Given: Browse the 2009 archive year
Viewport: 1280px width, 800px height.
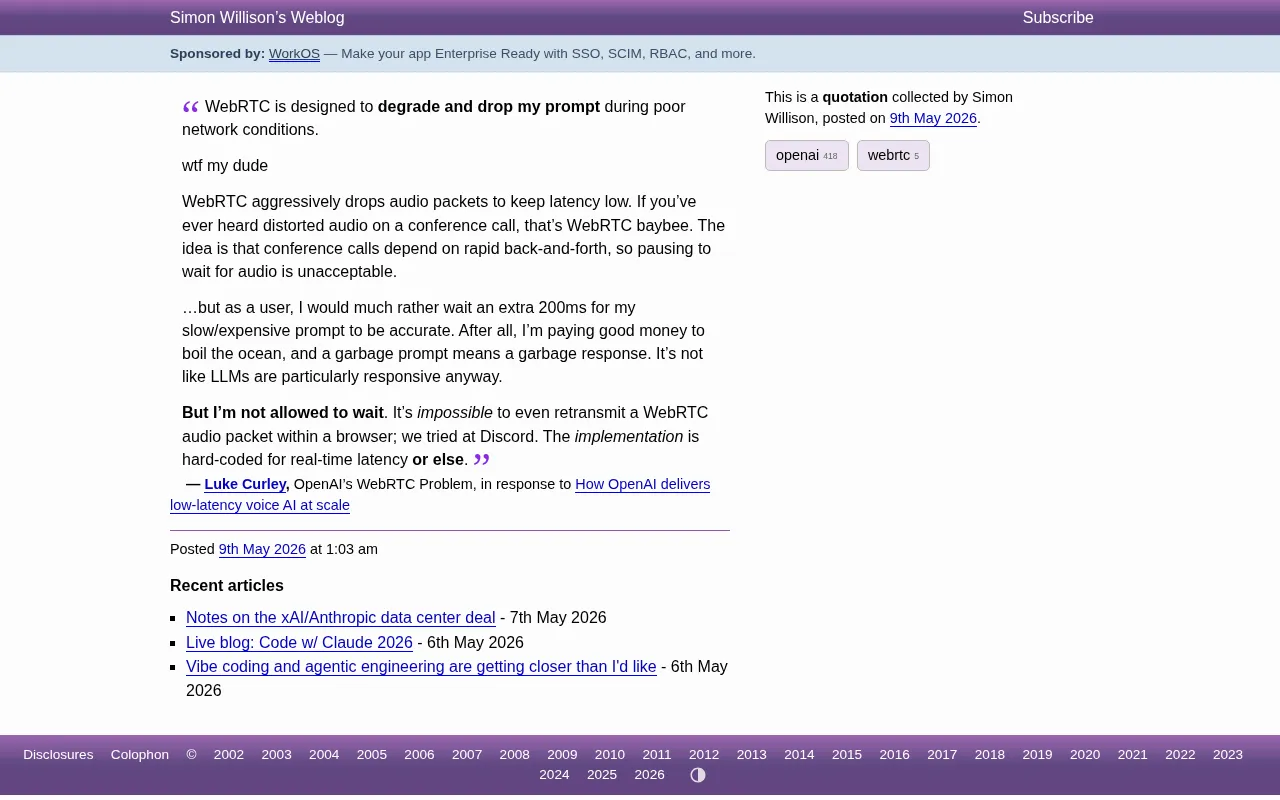Looking at the screenshot, I should (562, 755).
